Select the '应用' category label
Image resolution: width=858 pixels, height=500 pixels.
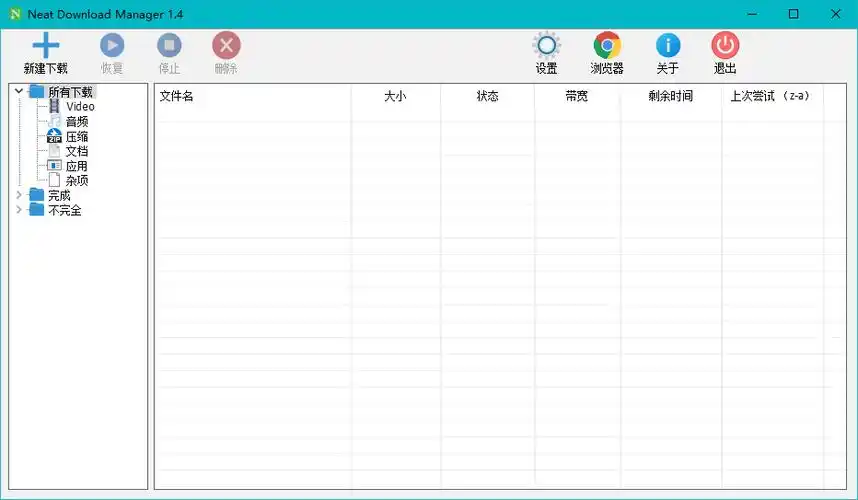point(77,166)
